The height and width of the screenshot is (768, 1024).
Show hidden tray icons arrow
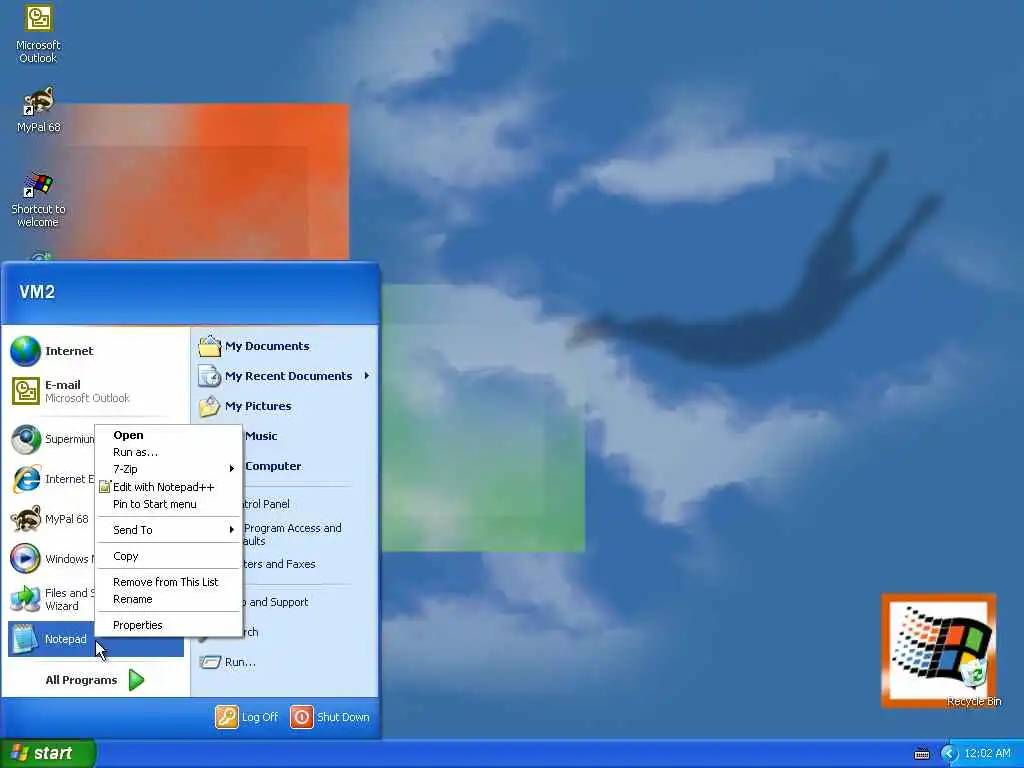point(949,754)
